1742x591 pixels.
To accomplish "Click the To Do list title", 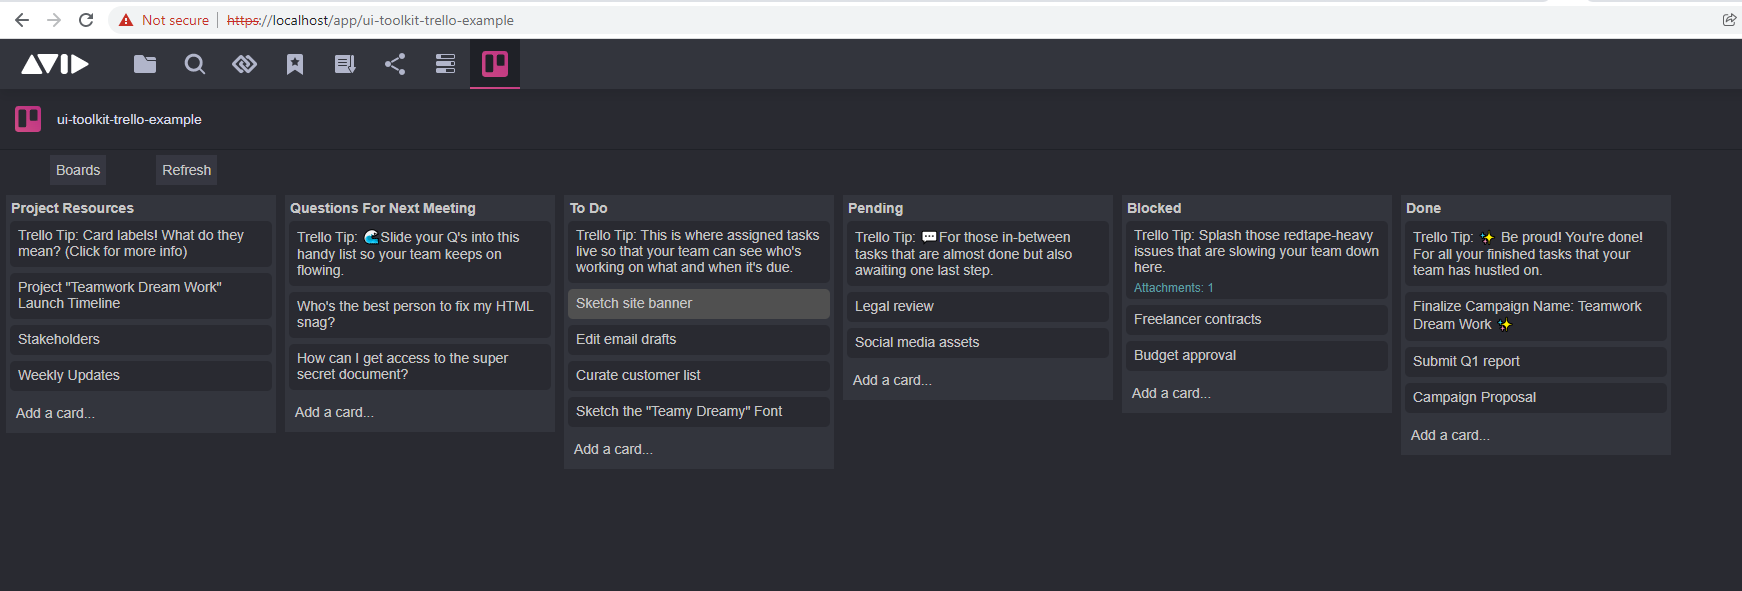I will [588, 208].
